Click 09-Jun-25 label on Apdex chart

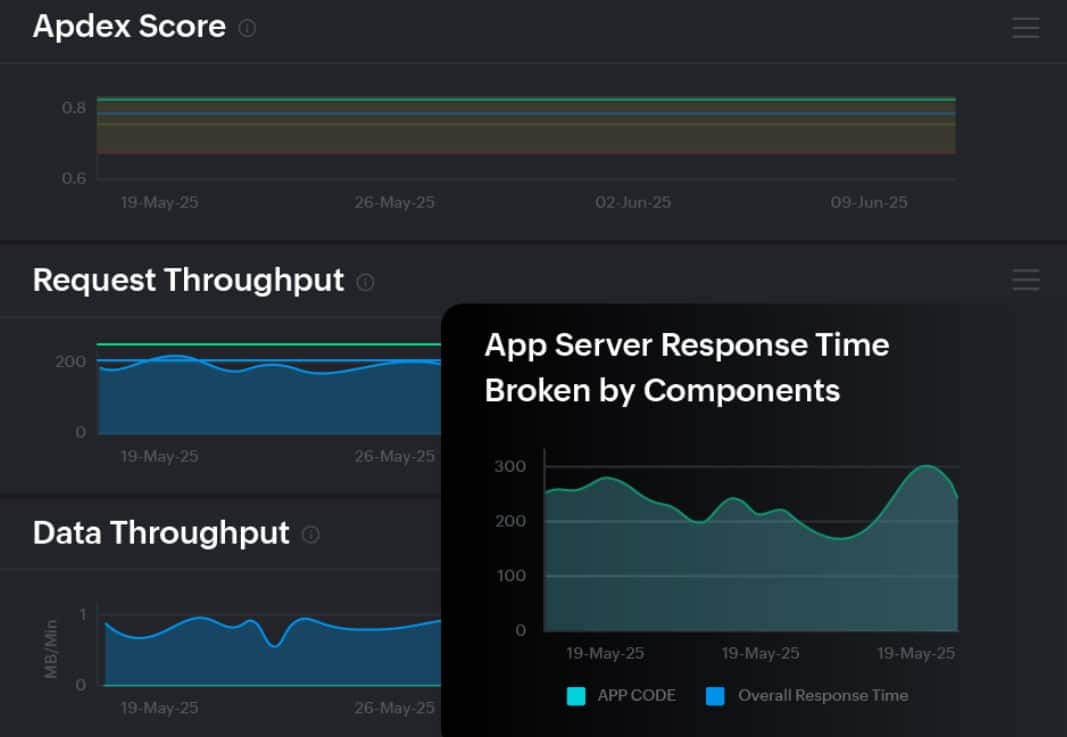pyautogui.click(x=868, y=202)
